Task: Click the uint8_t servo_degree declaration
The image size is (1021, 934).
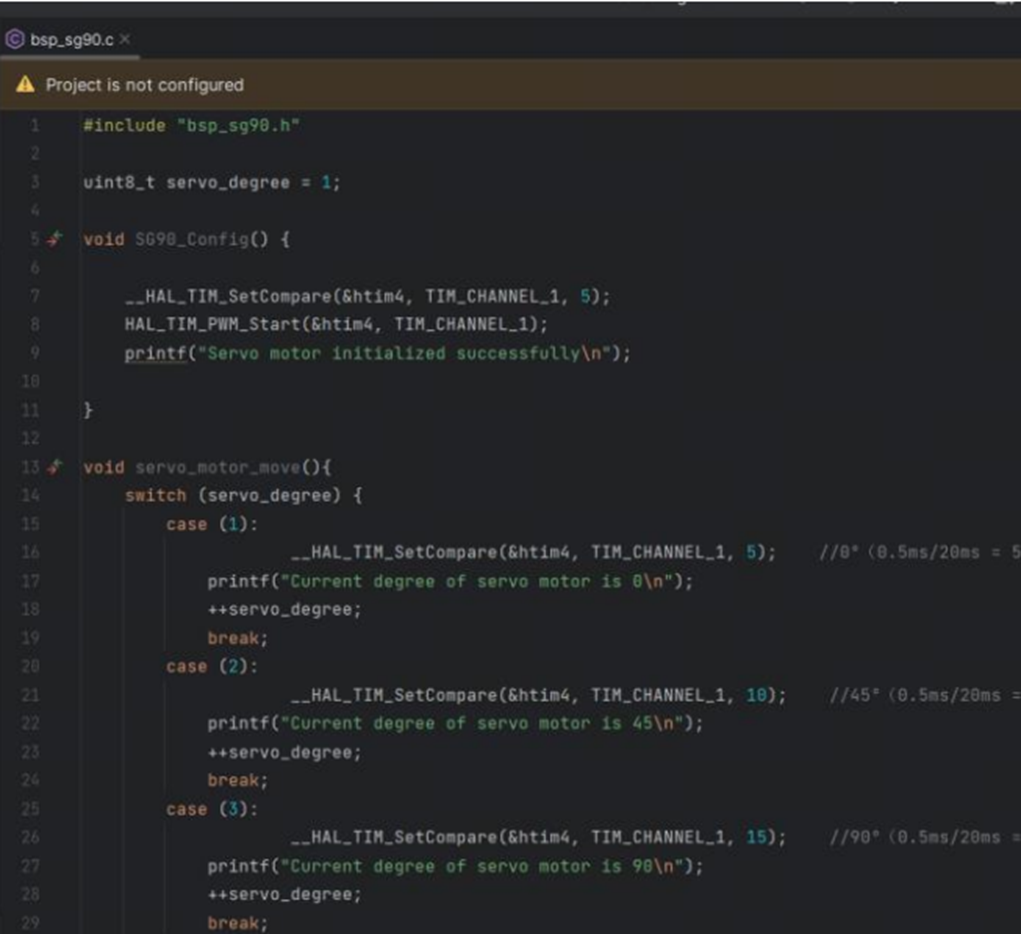Action: pyautogui.click(x=211, y=183)
